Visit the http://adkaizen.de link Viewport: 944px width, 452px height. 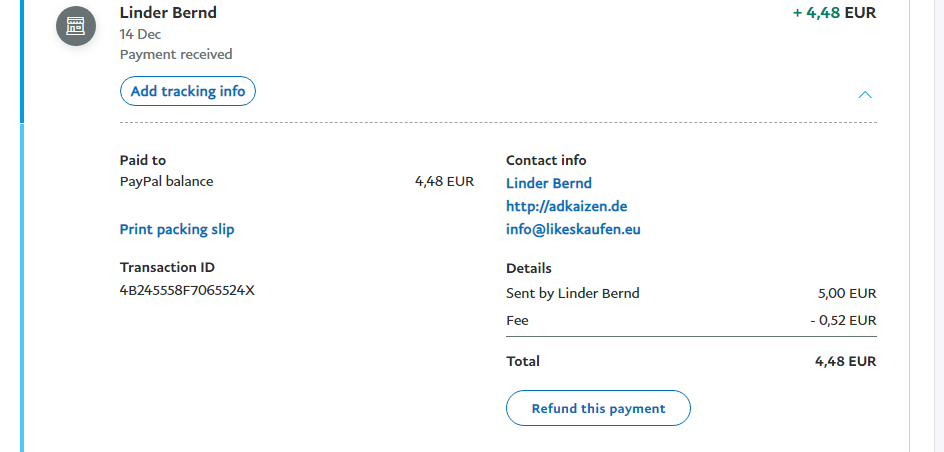pos(566,206)
